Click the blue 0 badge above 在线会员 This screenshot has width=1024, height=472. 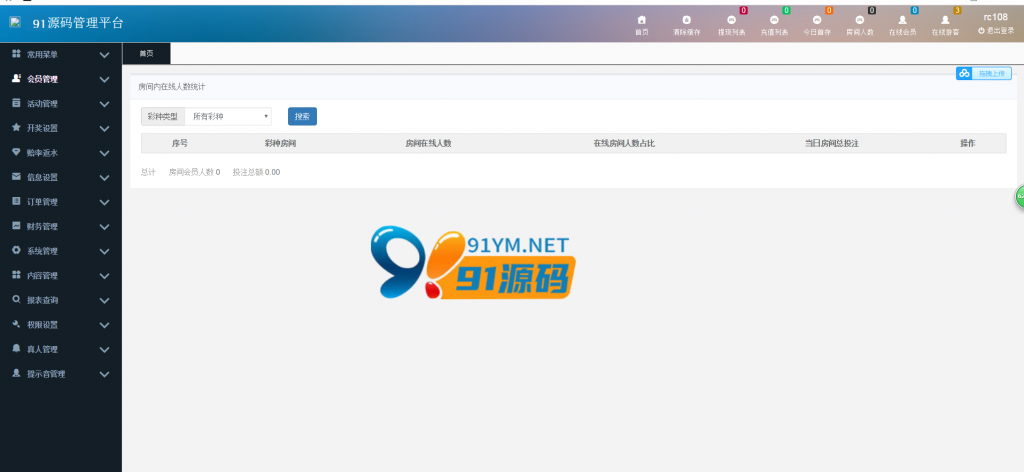point(914,10)
